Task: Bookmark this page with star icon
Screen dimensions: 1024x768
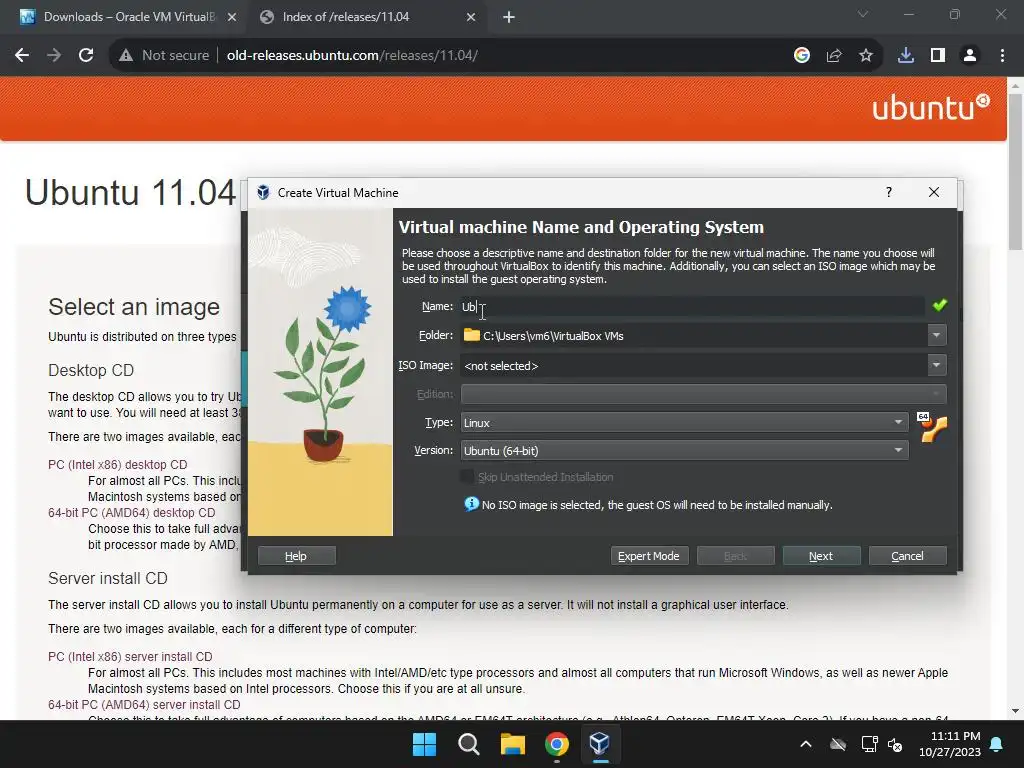Action: click(x=866, y=56)
